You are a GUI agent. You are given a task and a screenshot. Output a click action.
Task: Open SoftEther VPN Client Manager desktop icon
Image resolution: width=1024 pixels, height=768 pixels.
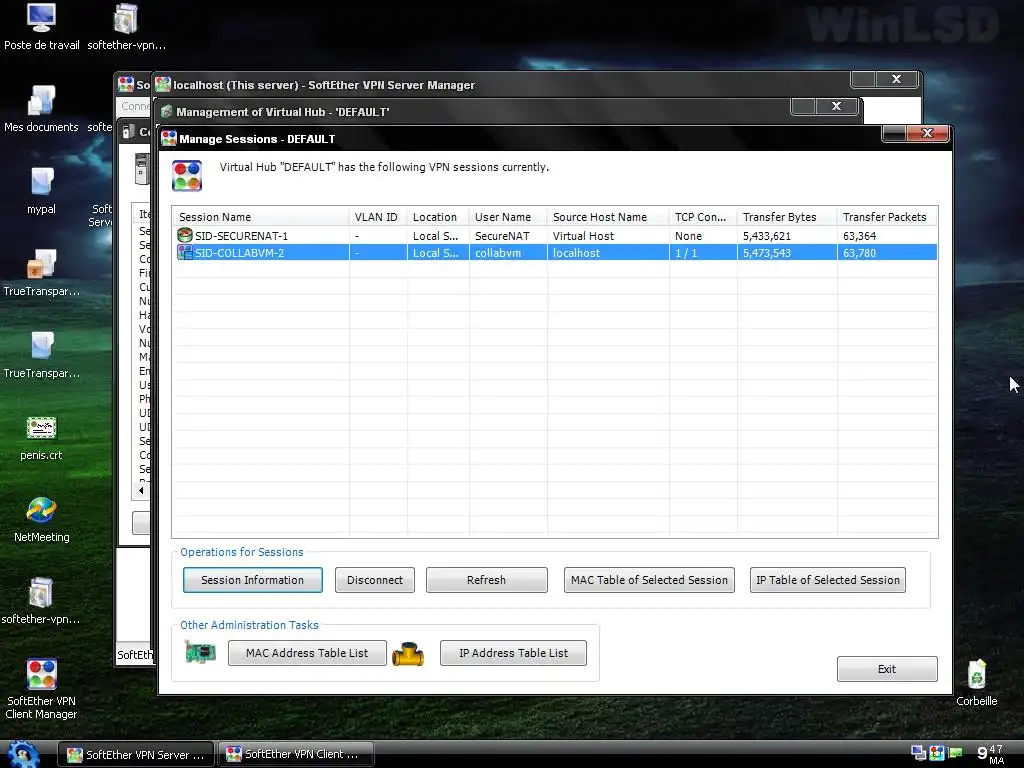(41, 688)
